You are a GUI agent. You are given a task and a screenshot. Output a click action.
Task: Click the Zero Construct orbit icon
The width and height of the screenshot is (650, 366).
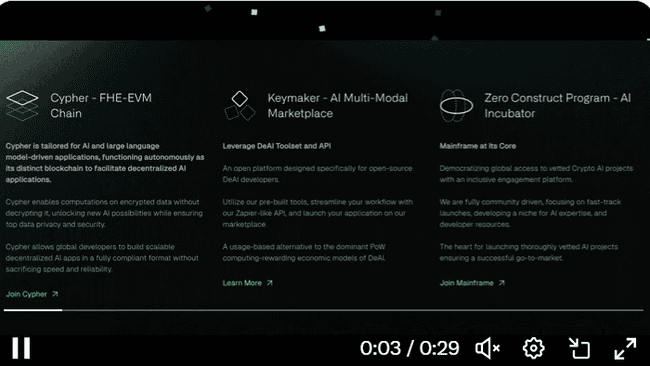(x=456, y=105)
